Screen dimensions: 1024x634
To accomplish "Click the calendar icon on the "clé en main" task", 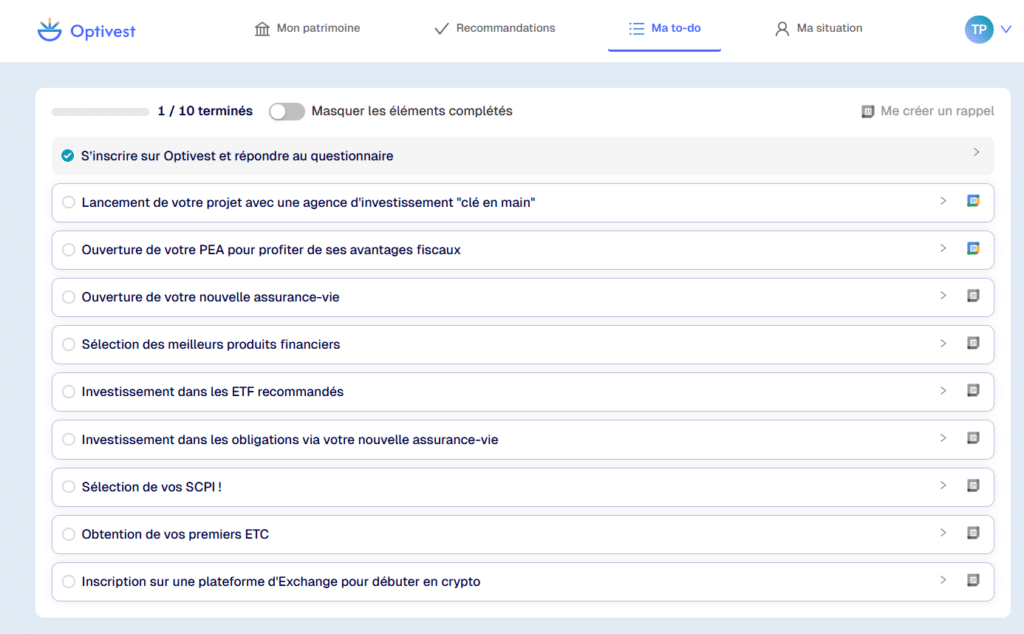I will [x=973, y=201].
